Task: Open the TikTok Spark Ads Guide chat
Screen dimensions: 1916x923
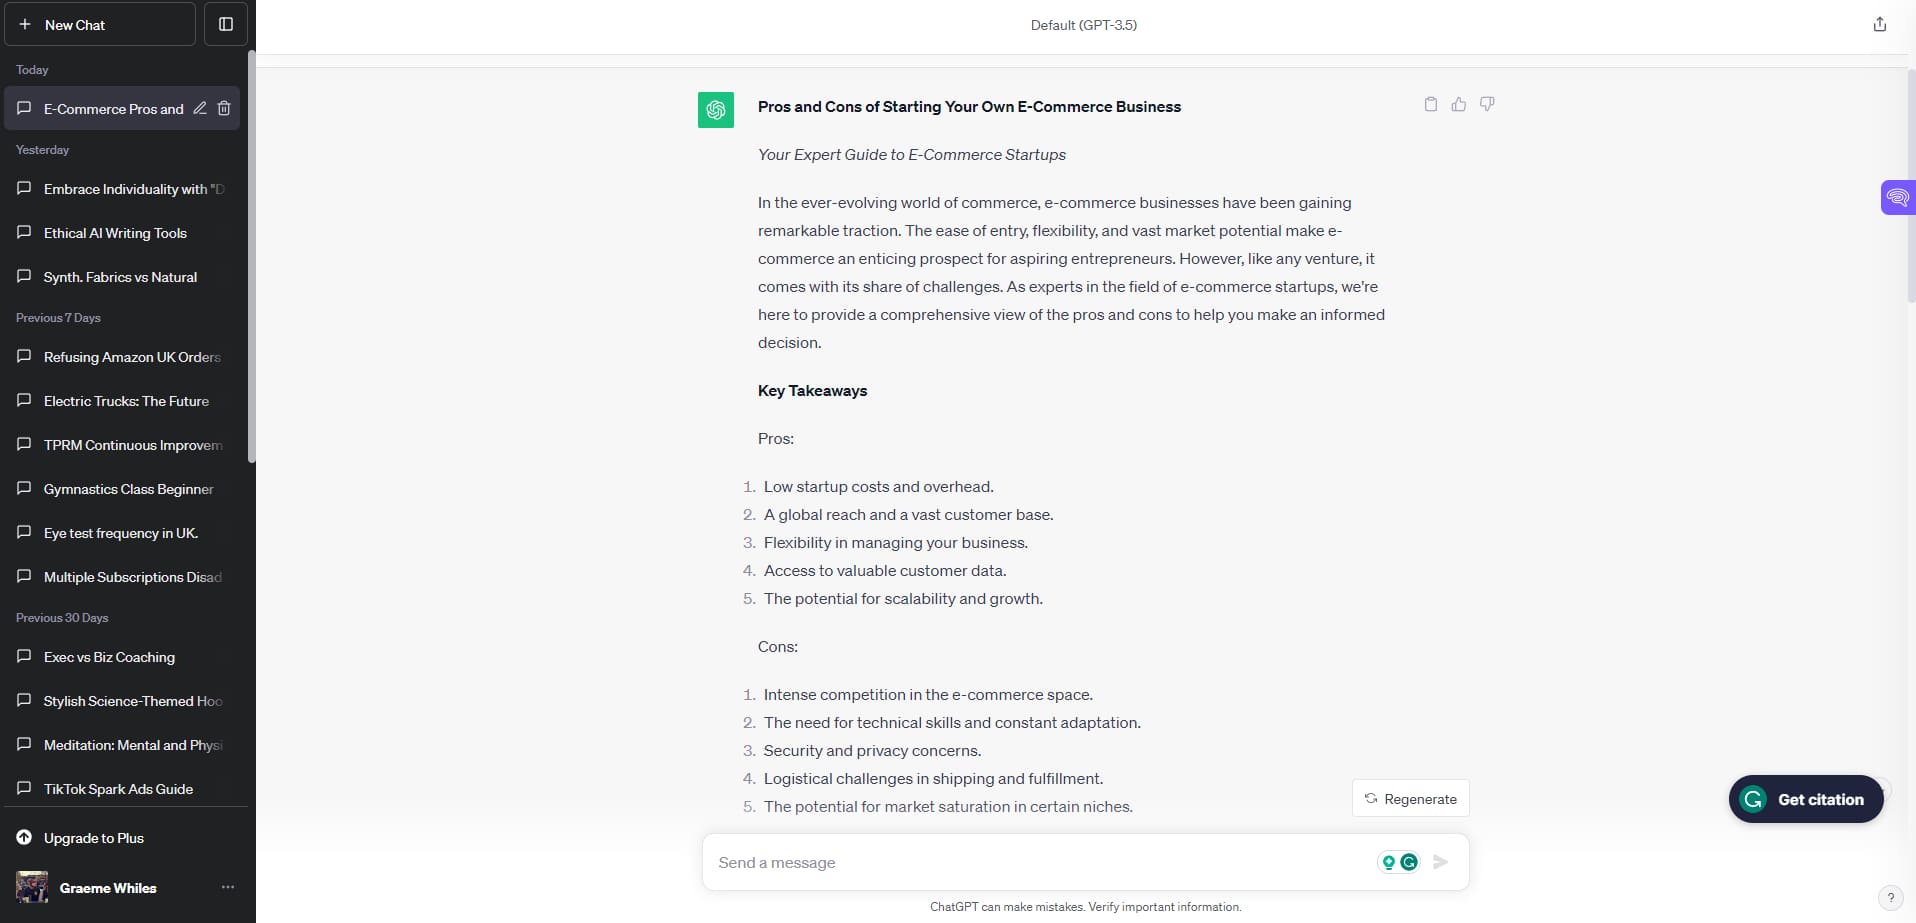Action: (118, 789)
